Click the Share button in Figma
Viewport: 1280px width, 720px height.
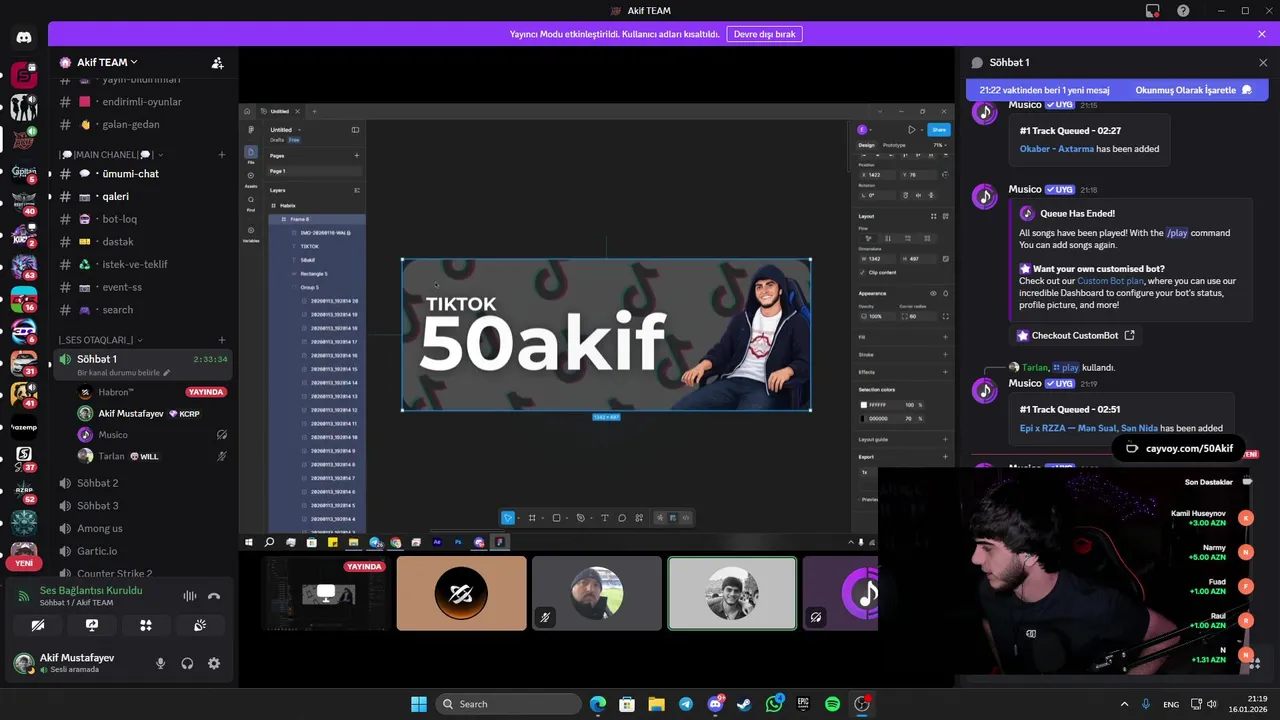coord(938,130)
